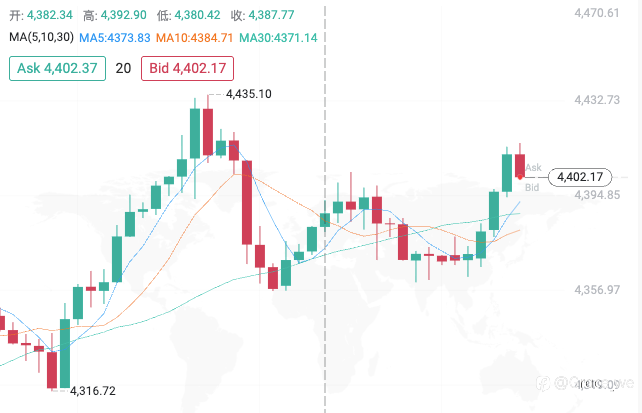Select the 4,394.85 price axis label
The height and width of the screenshot is (413, 642).
pyautogui.click(x=597, y=195)
